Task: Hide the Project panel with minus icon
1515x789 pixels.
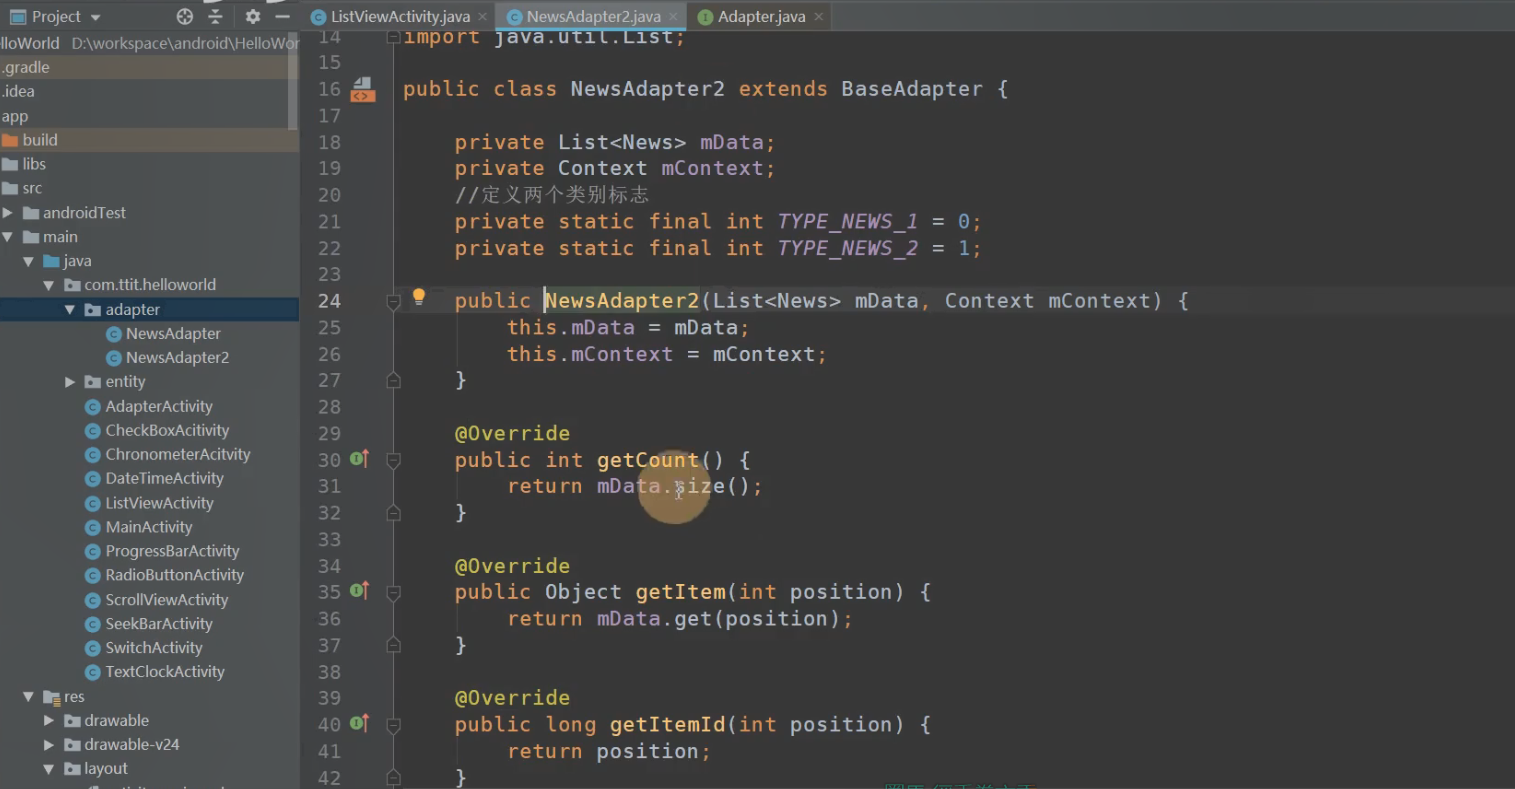Action: [283, 17]
